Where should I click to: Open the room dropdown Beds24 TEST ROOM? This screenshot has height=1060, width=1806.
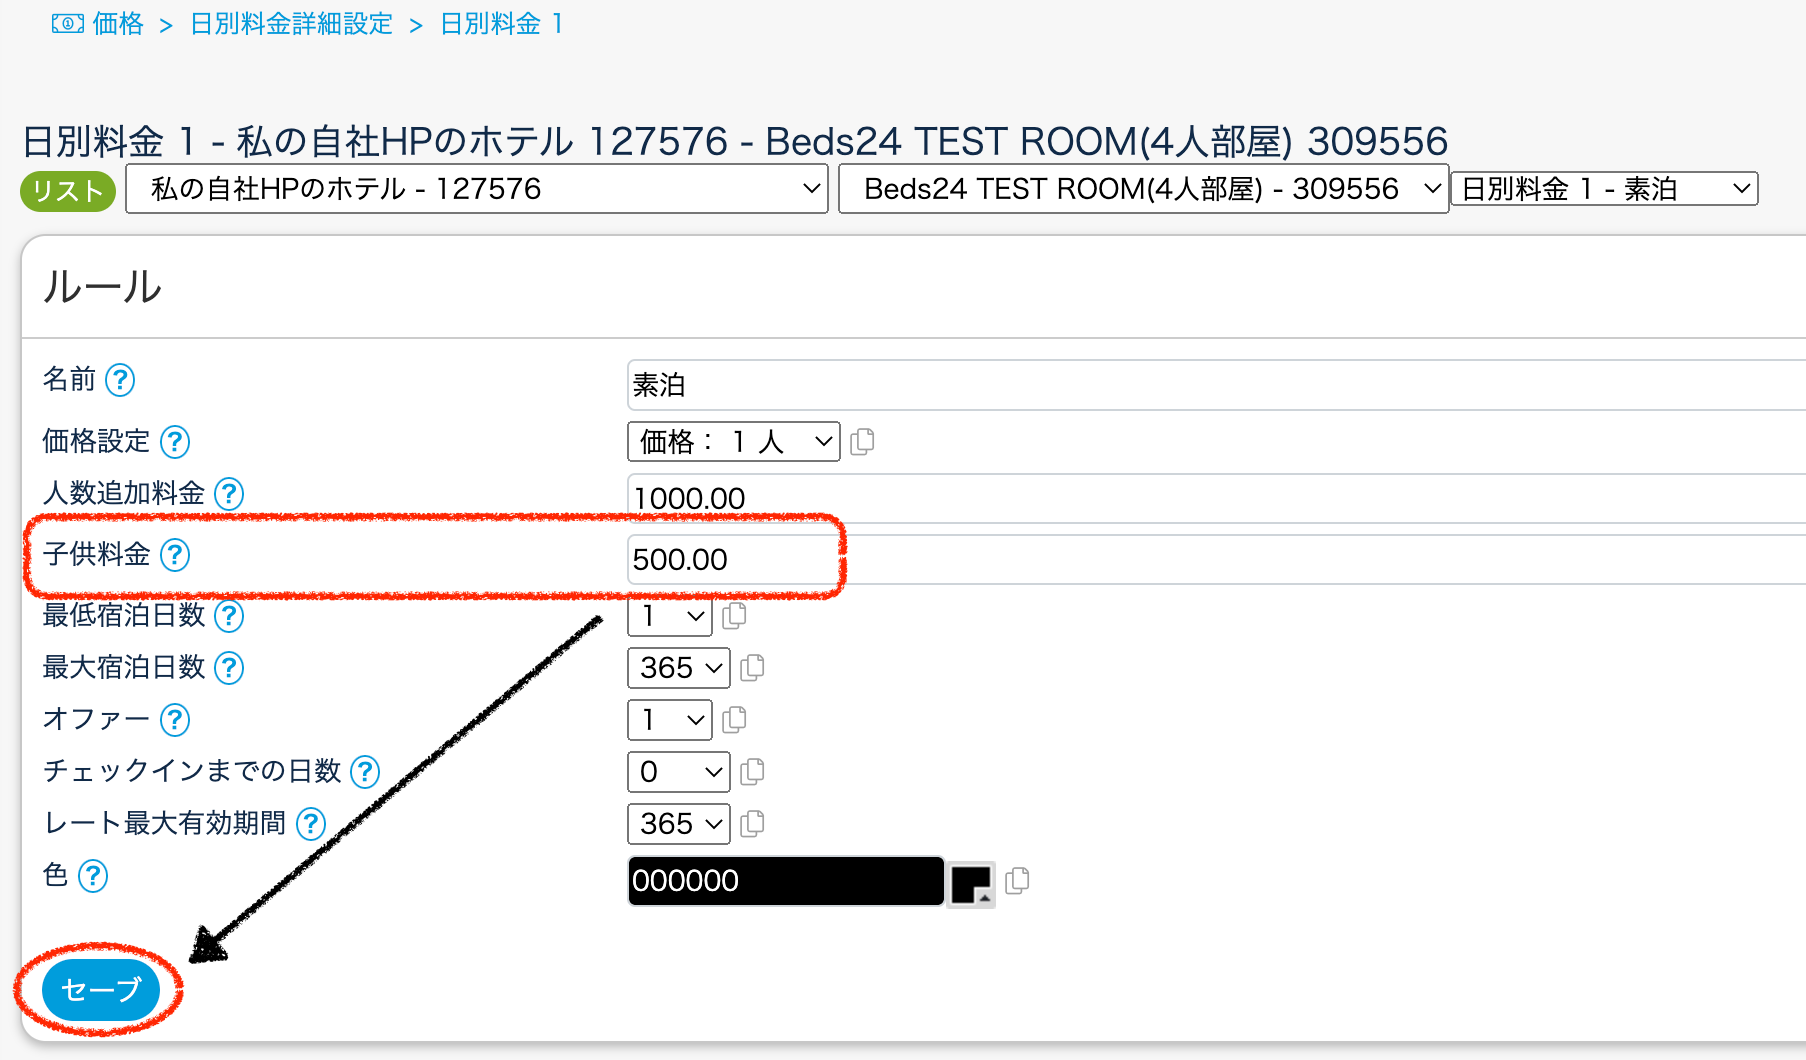click(1142, 188)
